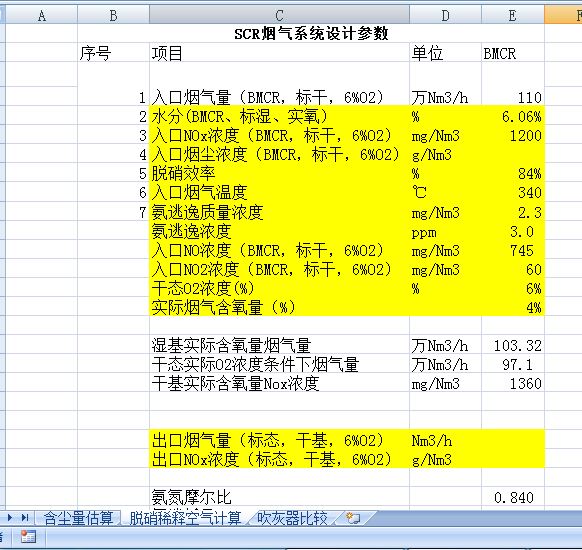Select the 1360 value cell

coord(513,383)
